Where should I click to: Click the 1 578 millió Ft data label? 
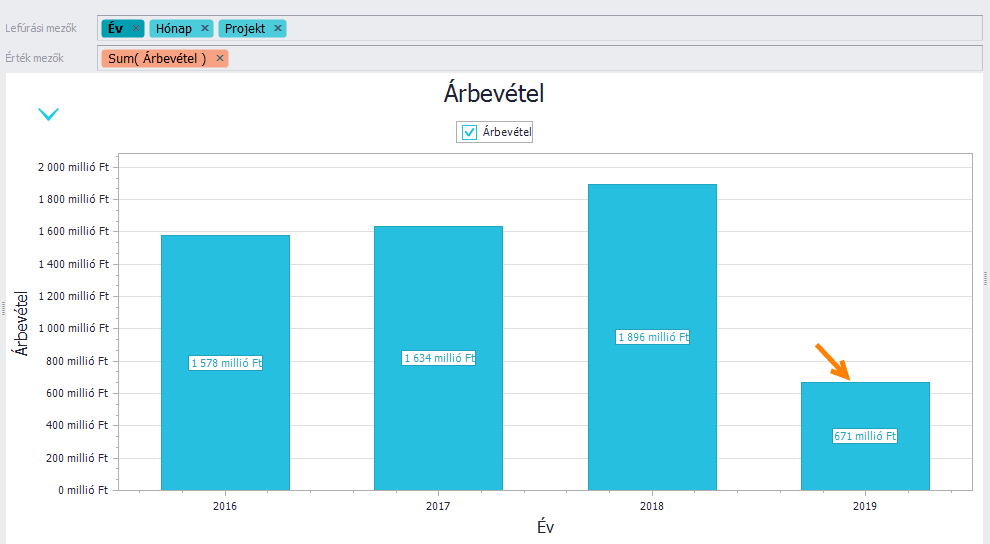tap(226, 363)
